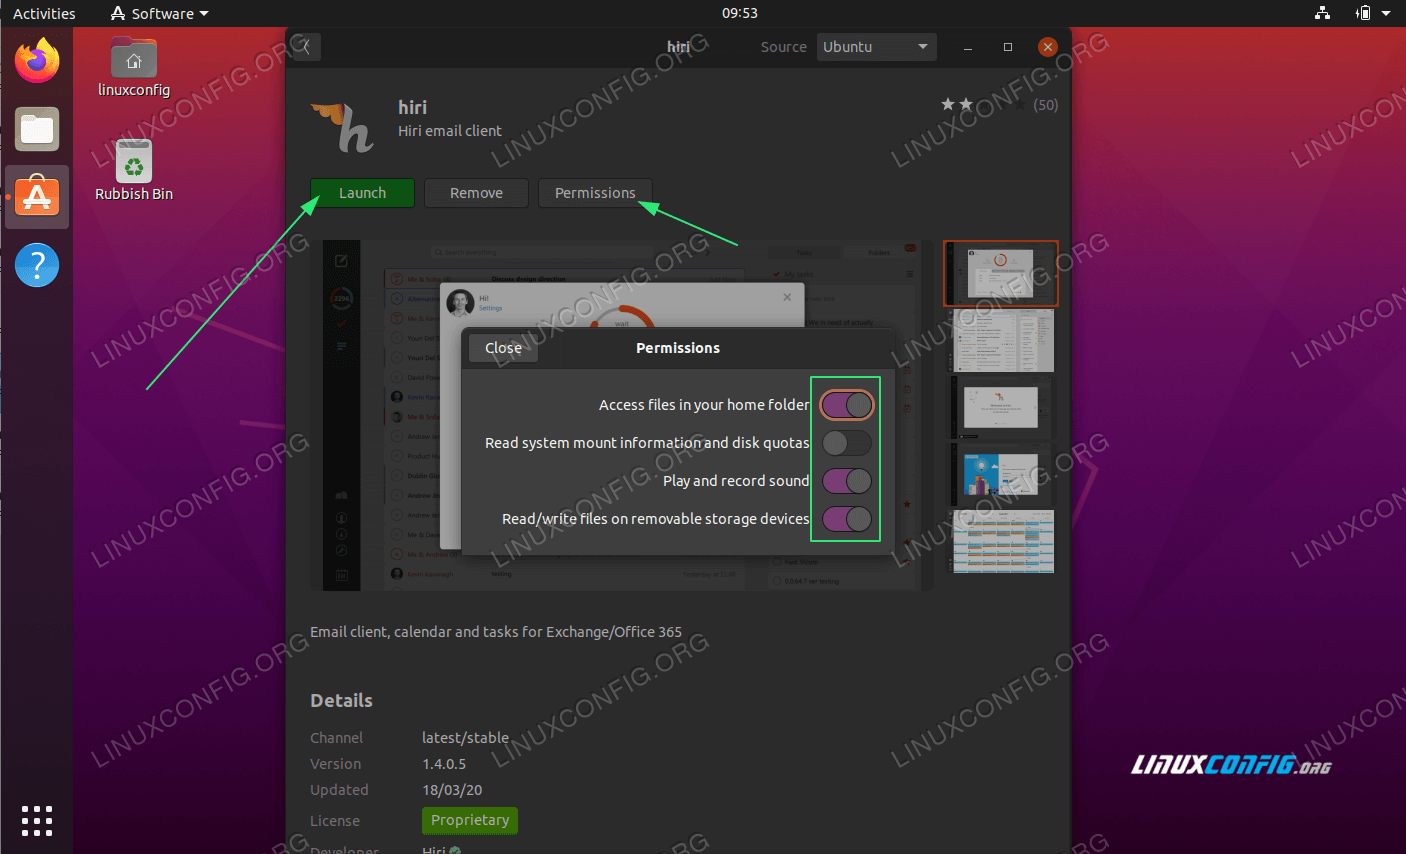
Task: Toggle Read/write files on removable storage devices
Action: 847,519
